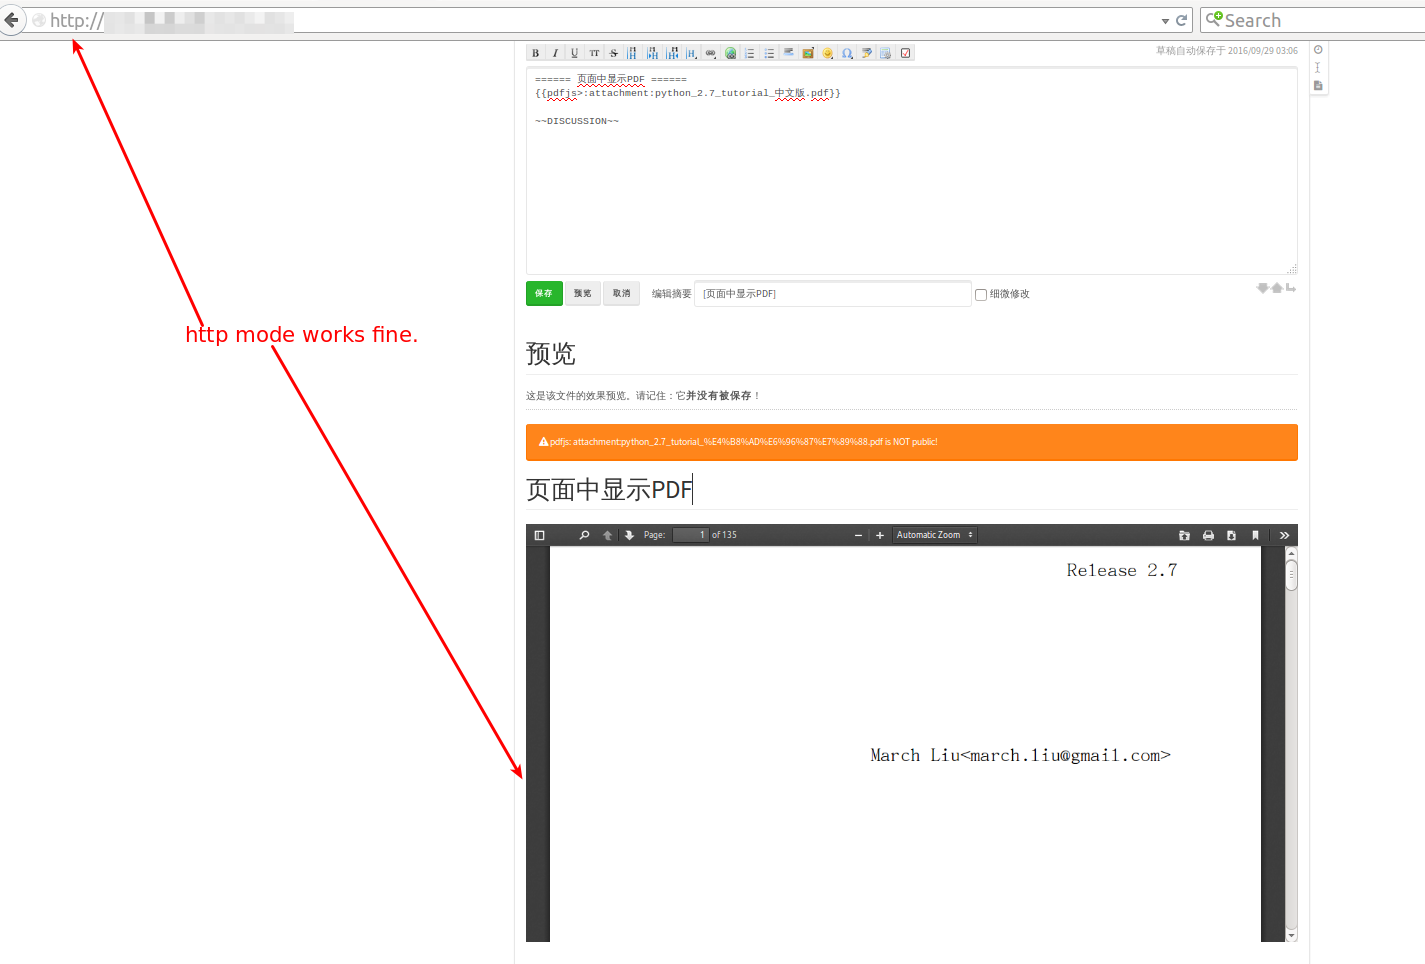1425x964 pixels.
Task: Open media manager to add images
Action: point(808,53)
